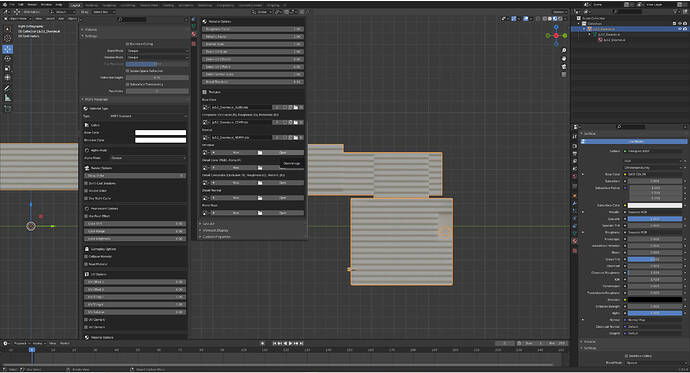Enable Double Sided option
The height and width of the screenshot is (373, 690).
[86, 191]
